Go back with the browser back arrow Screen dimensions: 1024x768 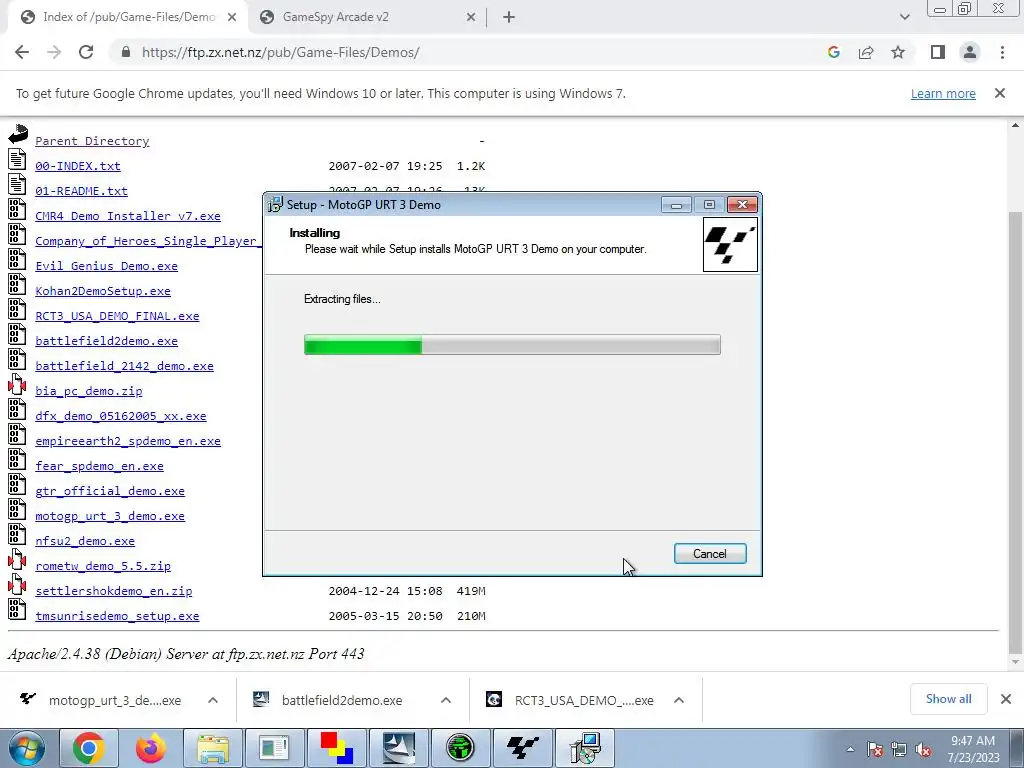tap(22, 52)
